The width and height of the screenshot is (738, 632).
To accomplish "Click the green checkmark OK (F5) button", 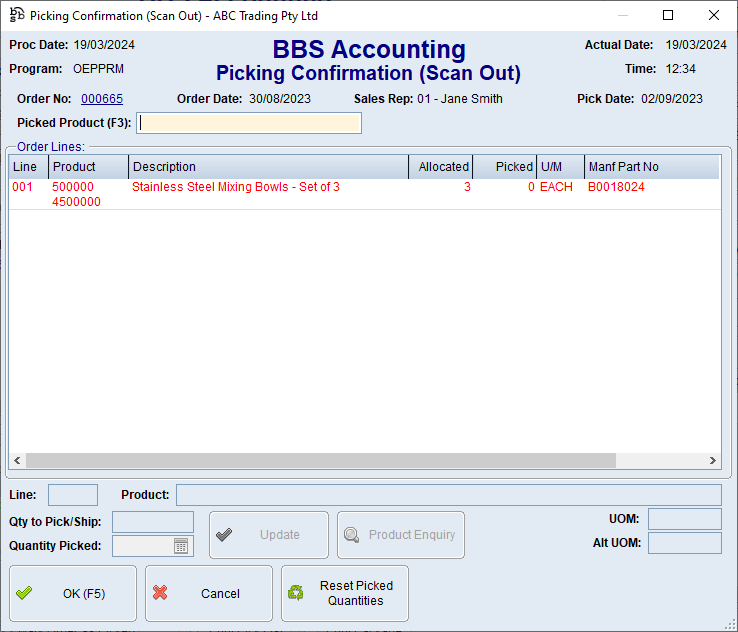I will (73, 593).
